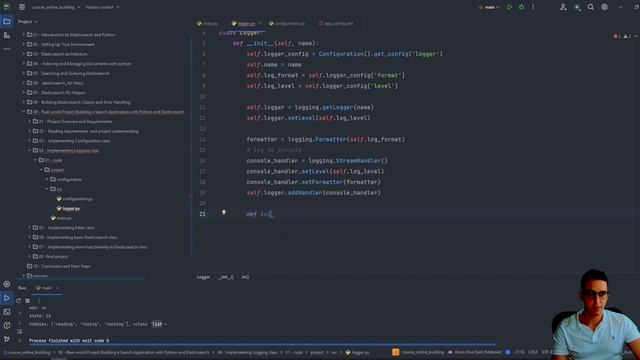
Task: Open More Actions next to Debug
Action: (533, 7)
